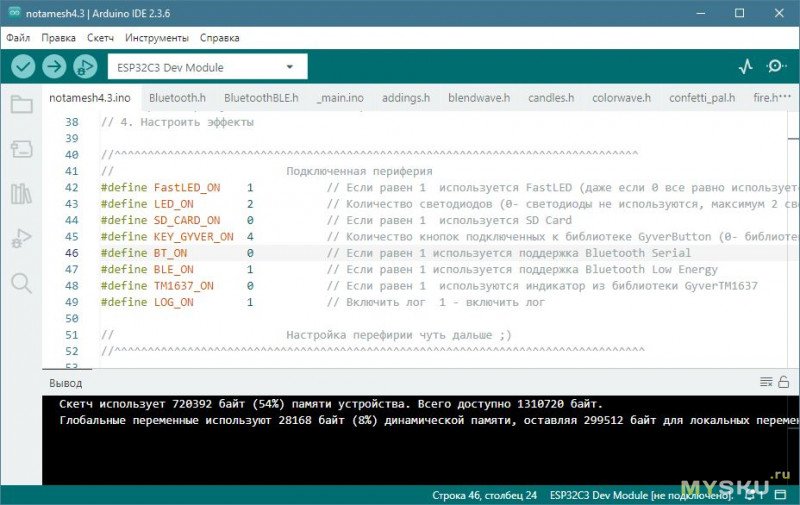Open the sidebar Search panel
The height and width of the screenshot is (505, 800).
tap(21, 283)
